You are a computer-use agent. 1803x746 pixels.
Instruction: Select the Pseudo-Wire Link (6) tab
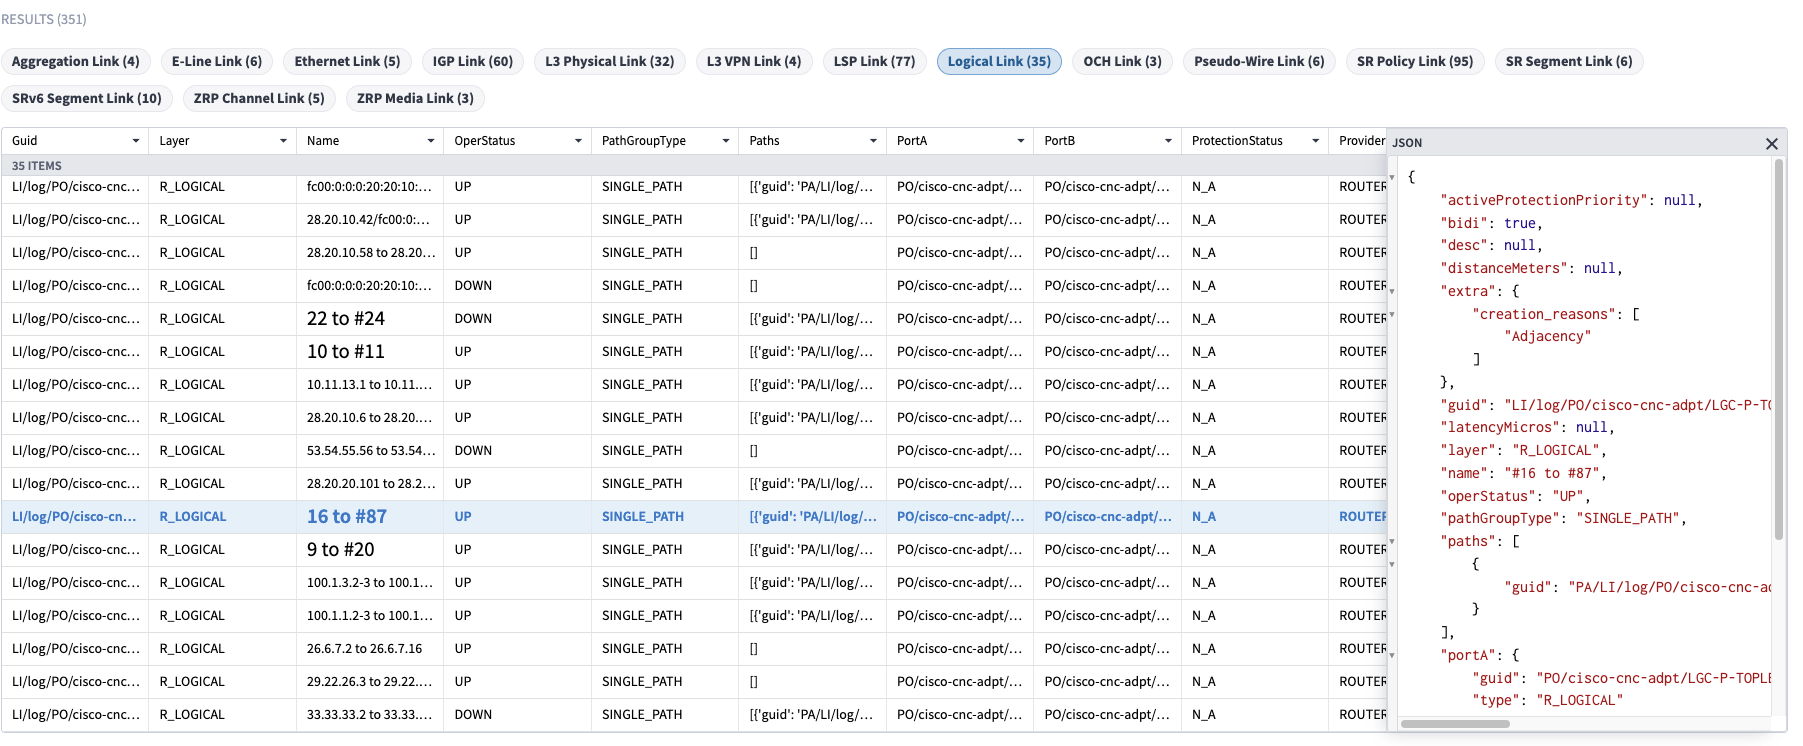pyautogui.click(x=1259, y=61)
